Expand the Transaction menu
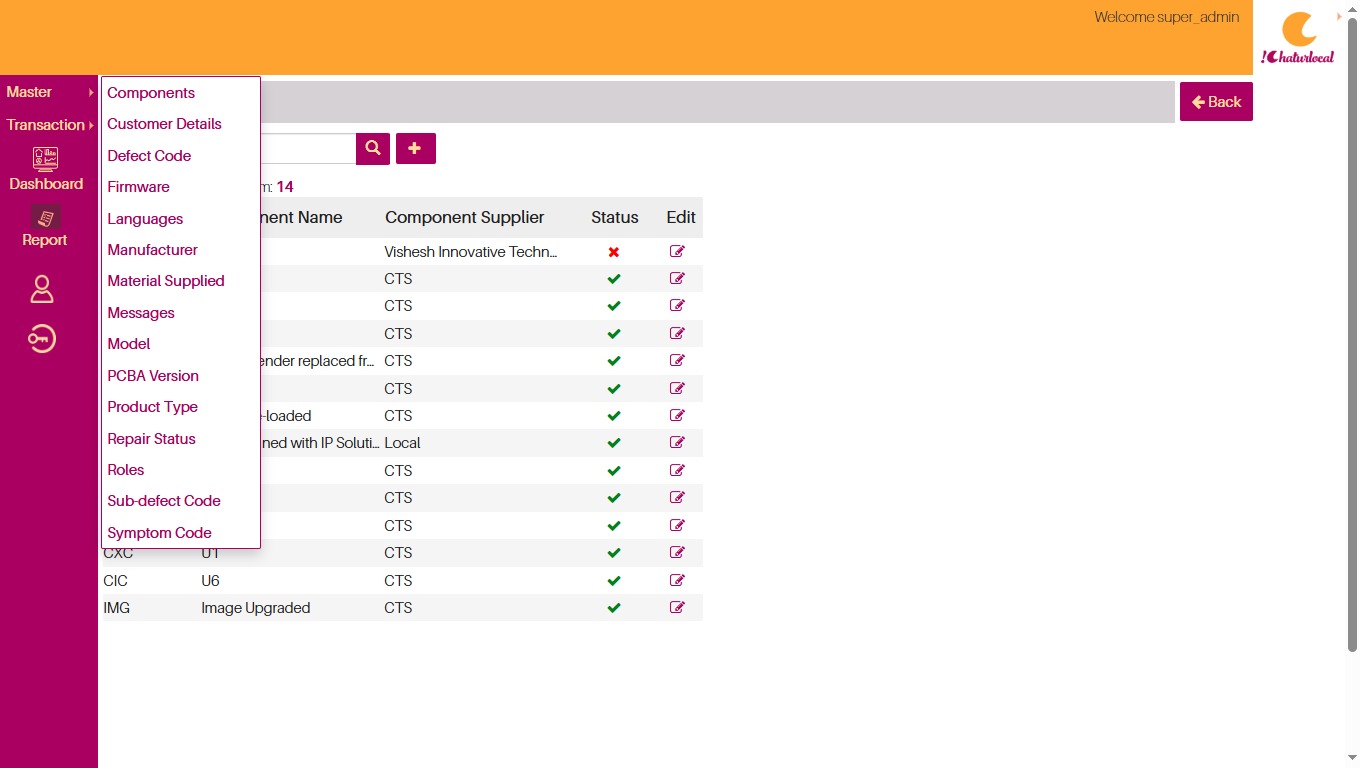1360x768 pixels. tap(49, 125)
